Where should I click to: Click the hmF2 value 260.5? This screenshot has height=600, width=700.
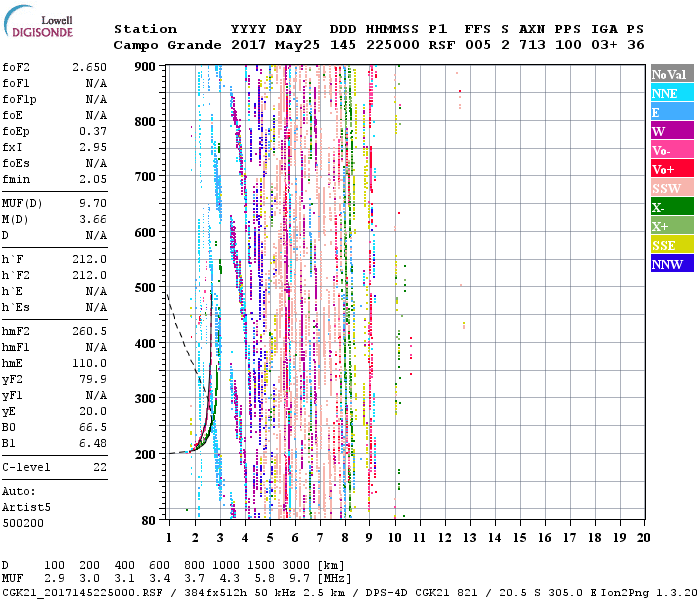89,331
